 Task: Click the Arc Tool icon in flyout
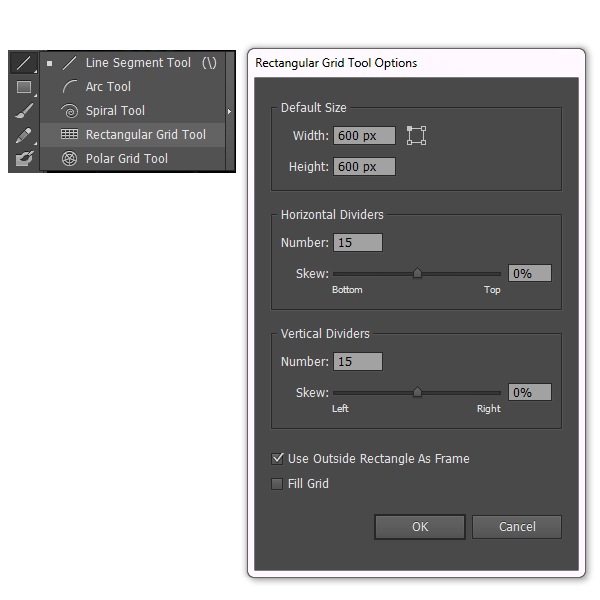pyautogui.click(x=70, y=87)
